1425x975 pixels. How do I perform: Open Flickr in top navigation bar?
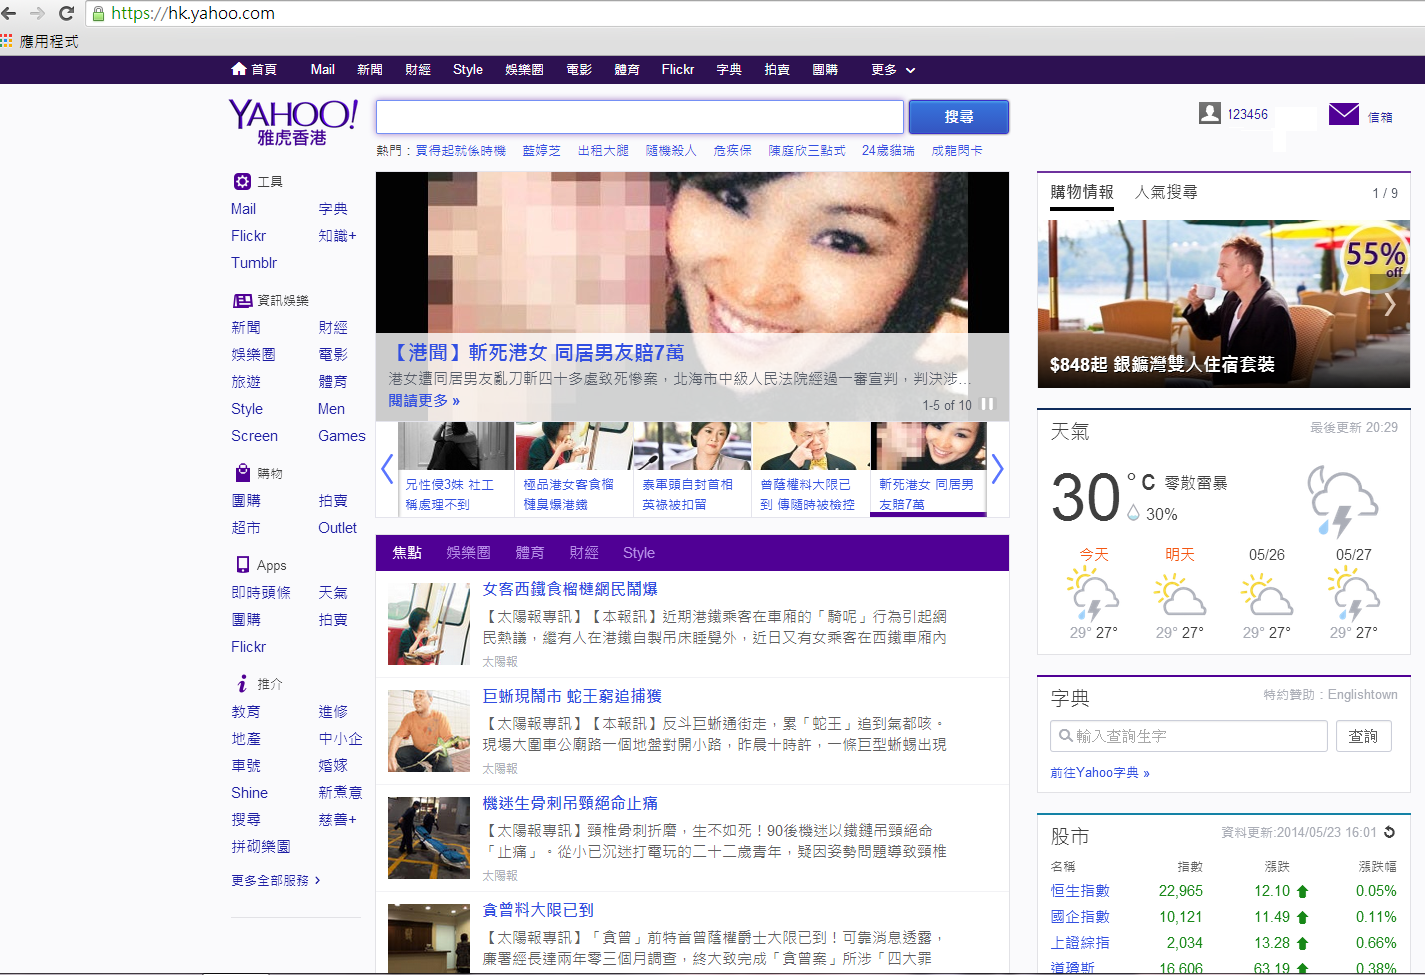point(677,69)
